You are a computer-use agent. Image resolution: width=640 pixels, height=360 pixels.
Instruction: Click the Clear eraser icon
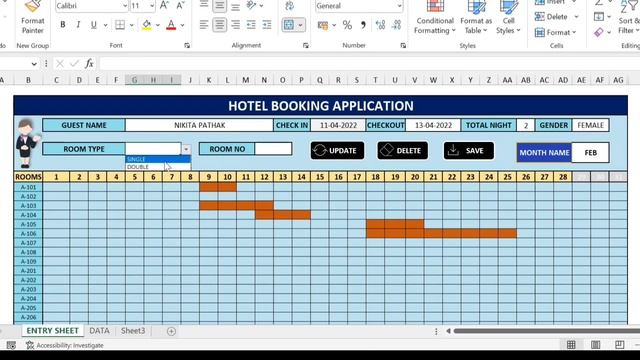click(599, 32)
